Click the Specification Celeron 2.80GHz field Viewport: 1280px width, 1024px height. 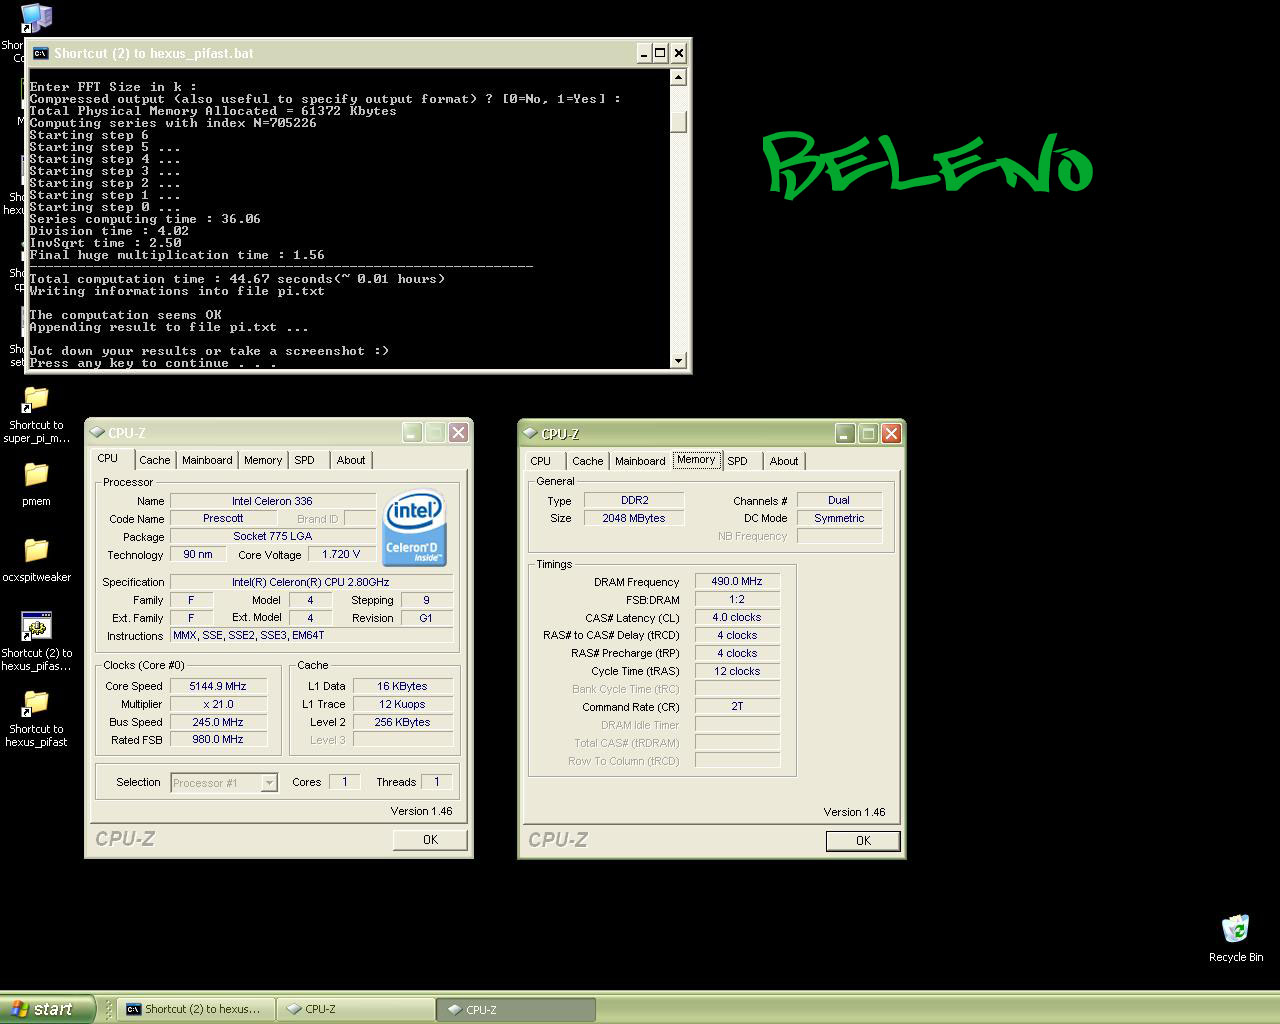tap(311, 582)
